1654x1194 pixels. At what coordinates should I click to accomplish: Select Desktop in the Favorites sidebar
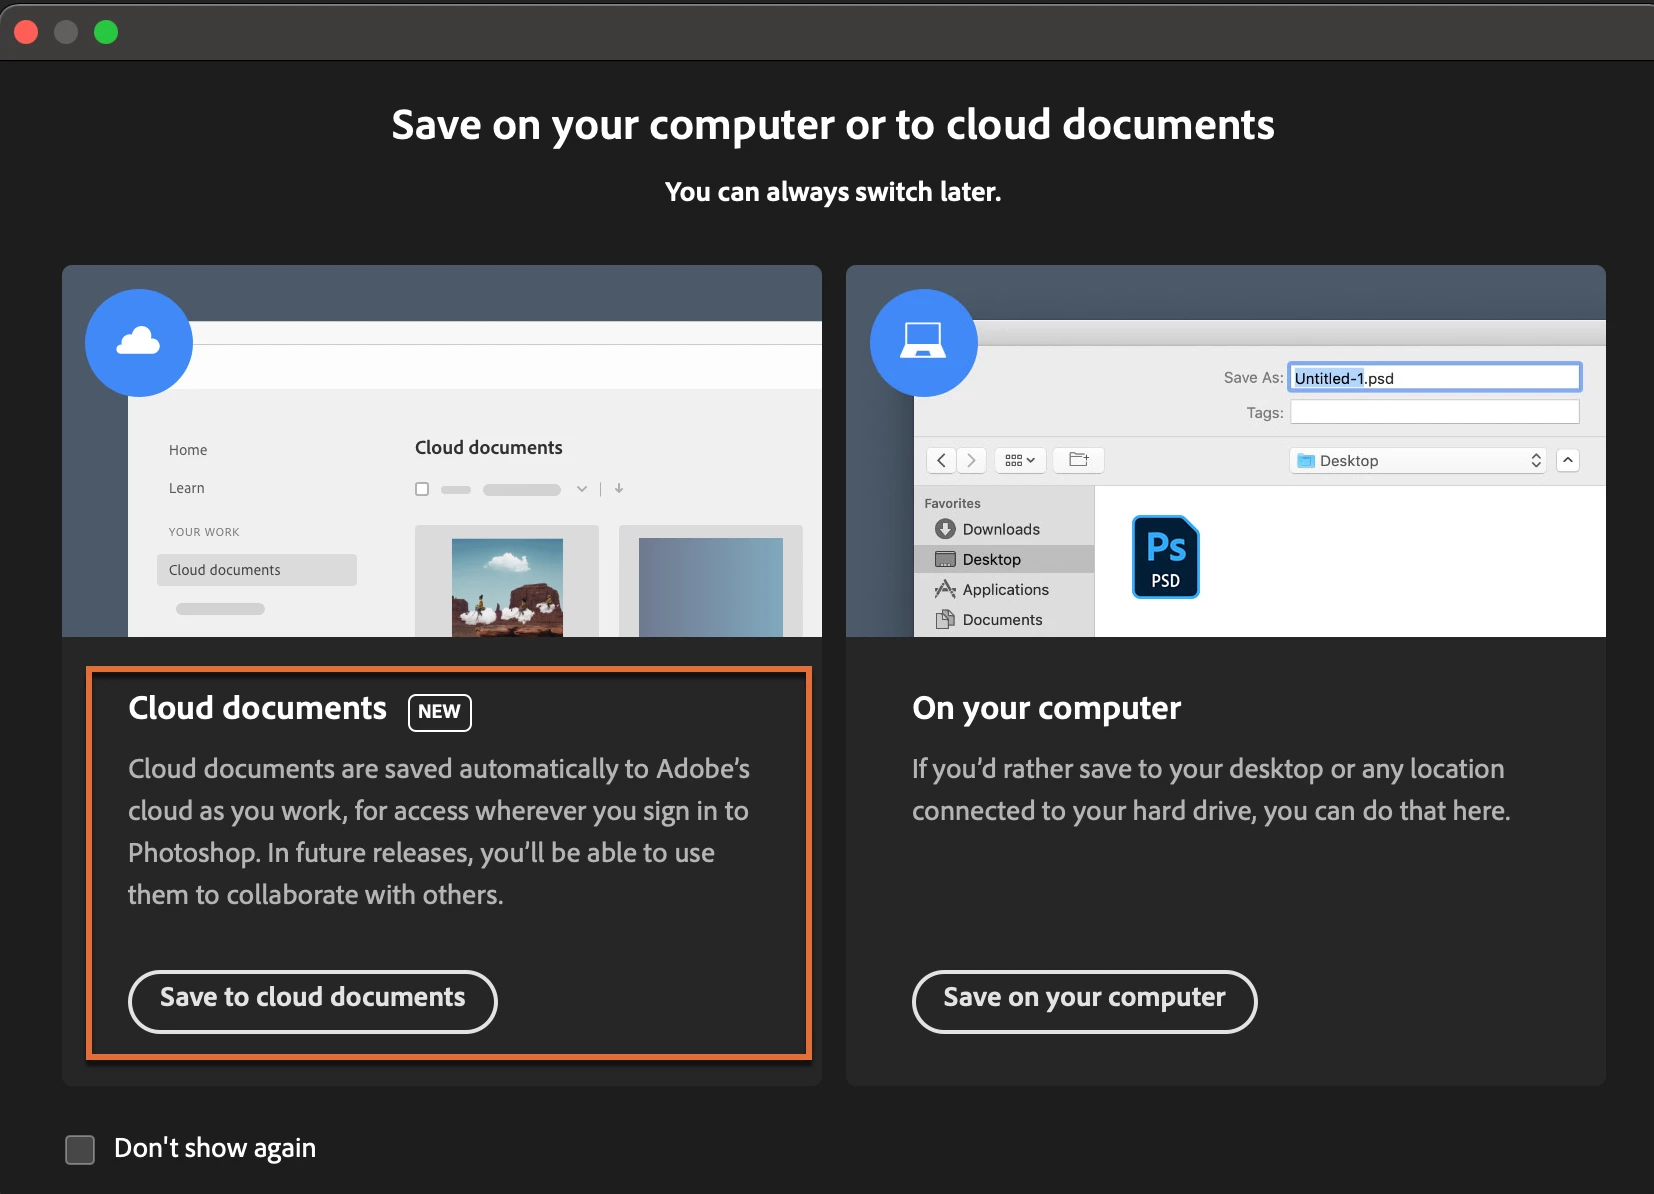pyautogui.click(x=1004, y=559)
